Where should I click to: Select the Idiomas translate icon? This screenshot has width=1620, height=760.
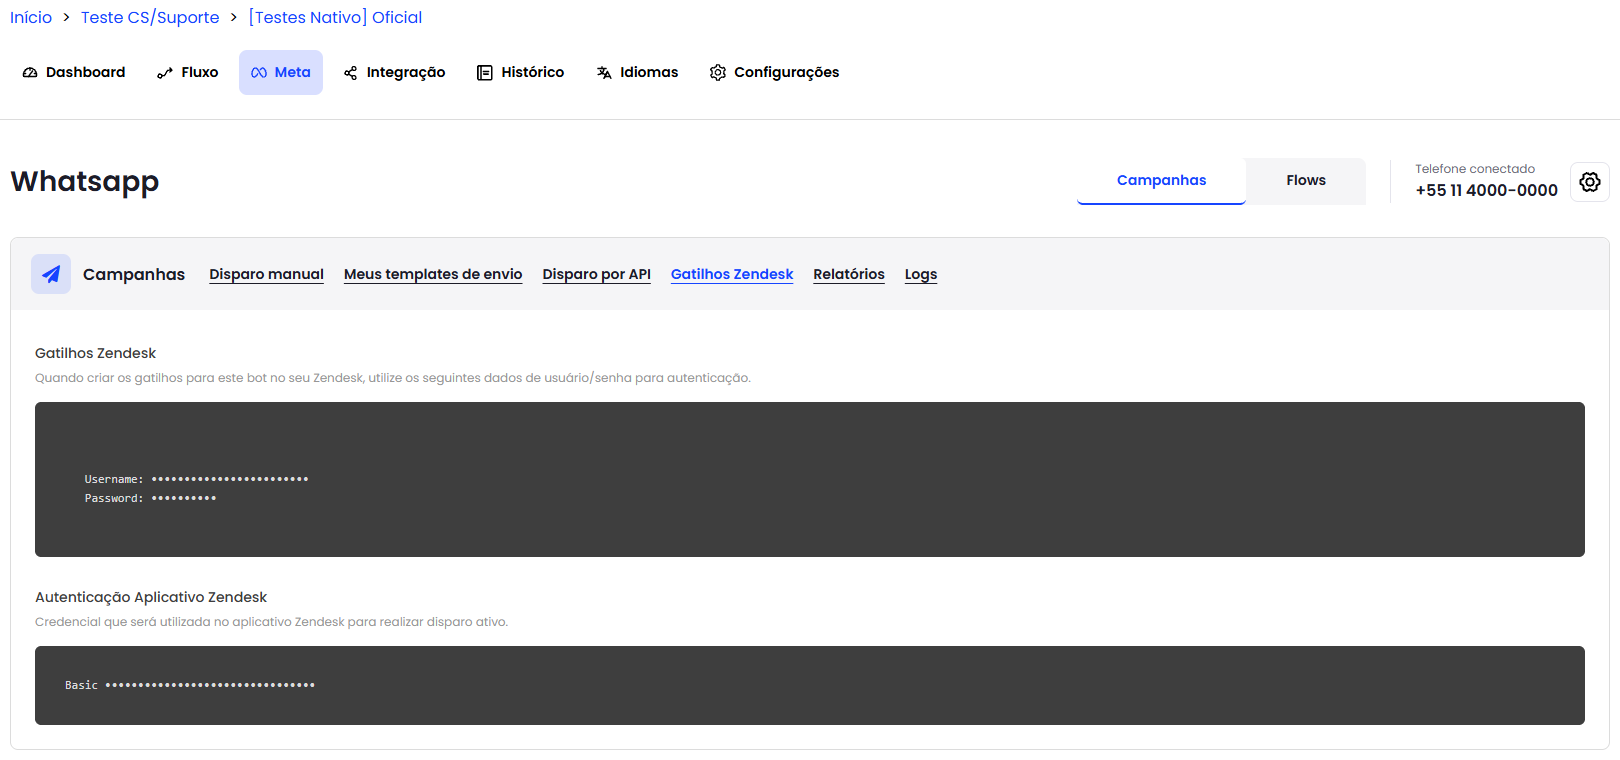click(604, 73)
